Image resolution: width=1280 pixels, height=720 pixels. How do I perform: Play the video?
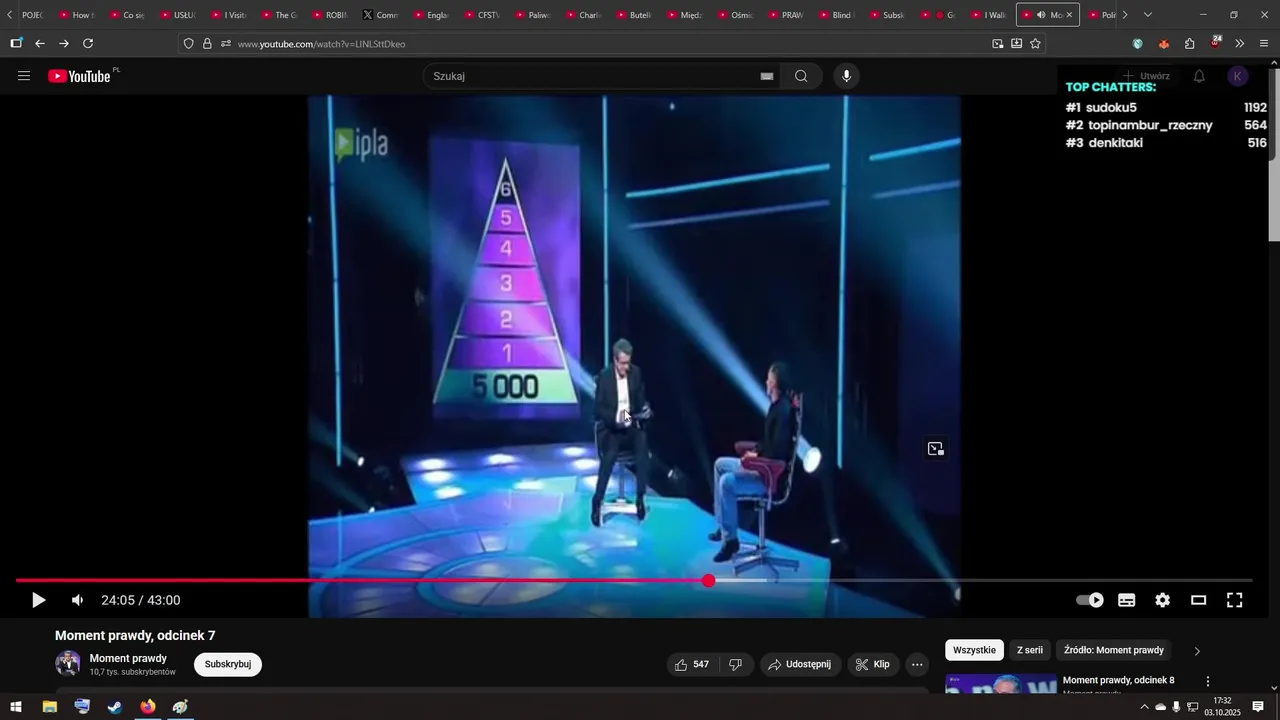tap(38, 600)
